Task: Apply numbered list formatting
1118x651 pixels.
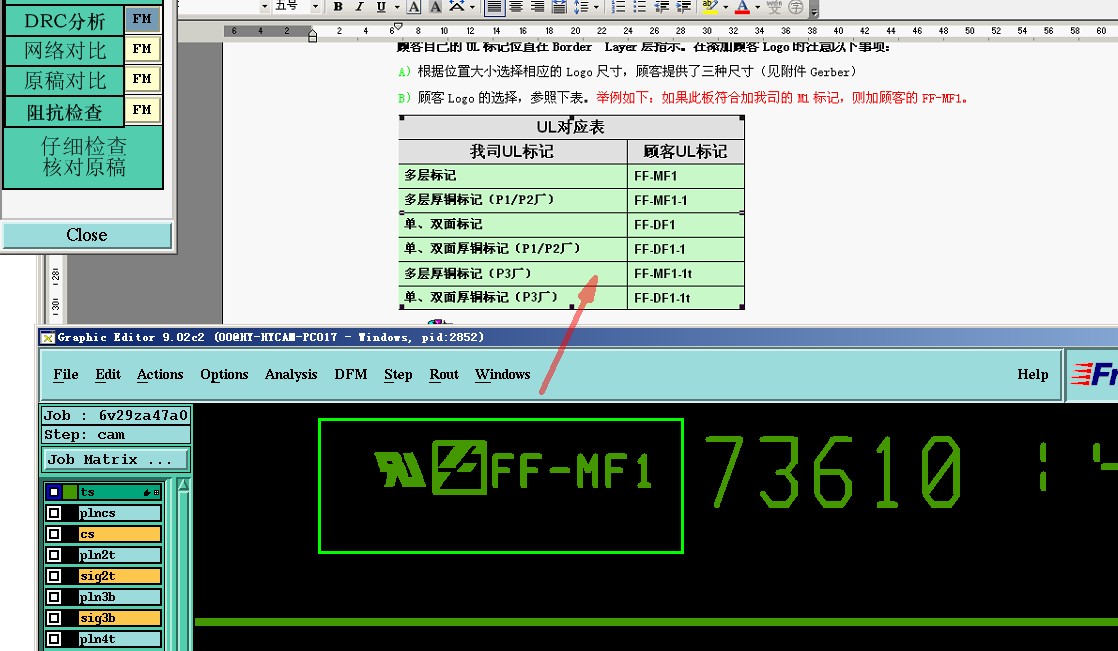Action: (x=618, y=6)
